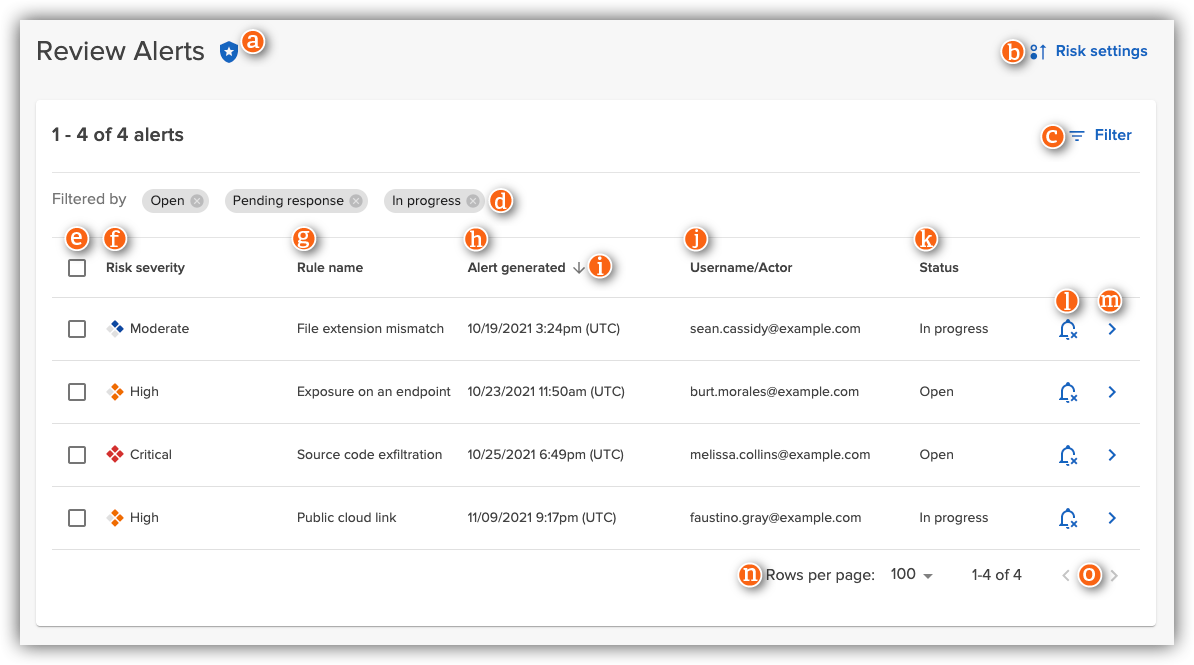This screenshot has height=665, width=1194.
Task: Dismiss the alert bell for sean.cassidy row
Action: click(1068, 329)
